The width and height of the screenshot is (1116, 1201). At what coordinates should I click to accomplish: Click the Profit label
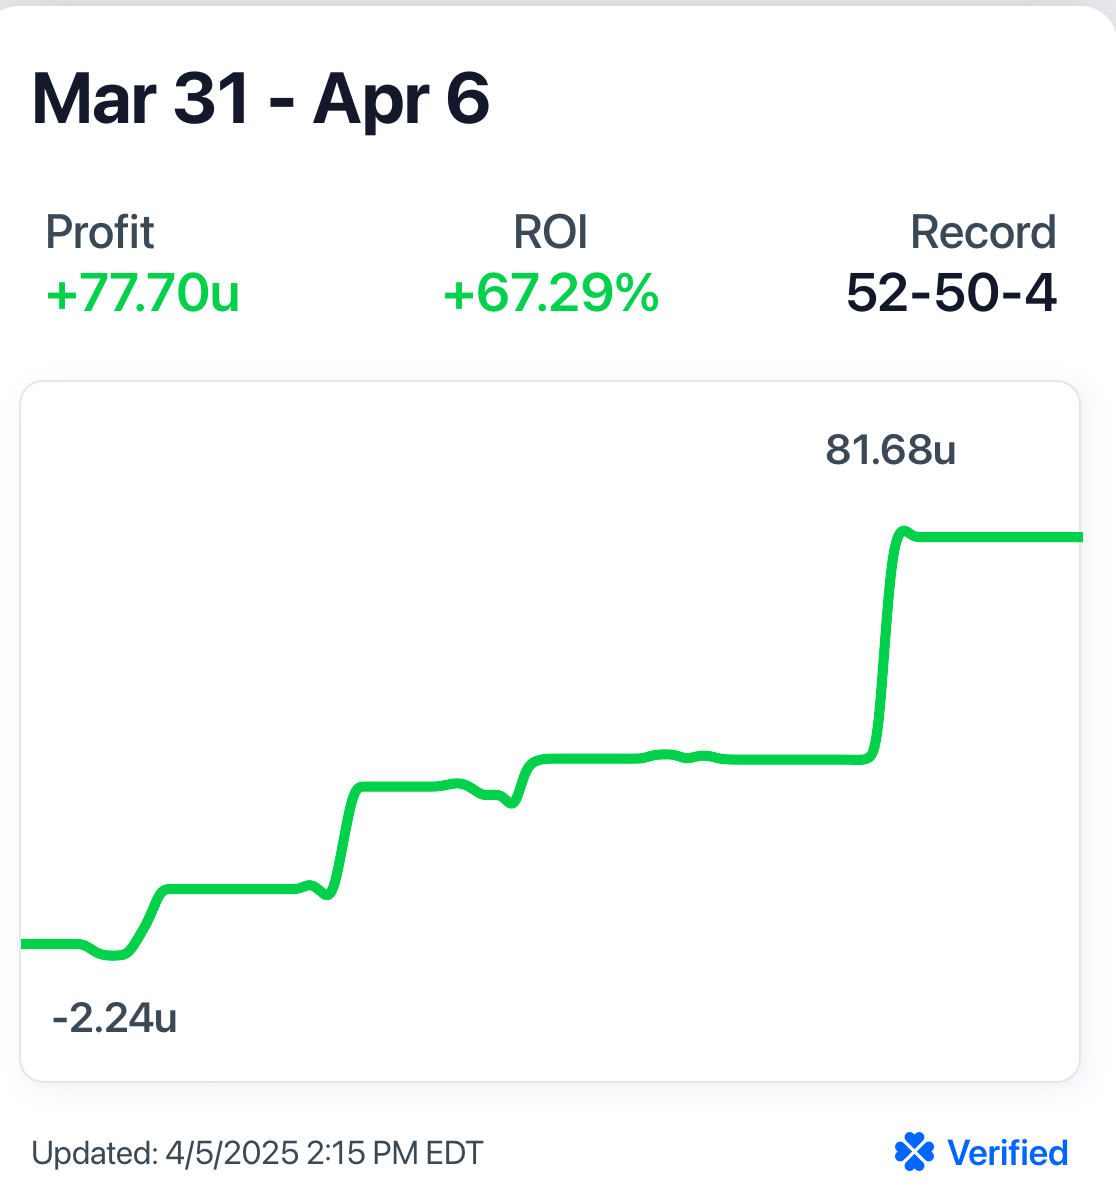pyautogui.click(x=100, y=232)
